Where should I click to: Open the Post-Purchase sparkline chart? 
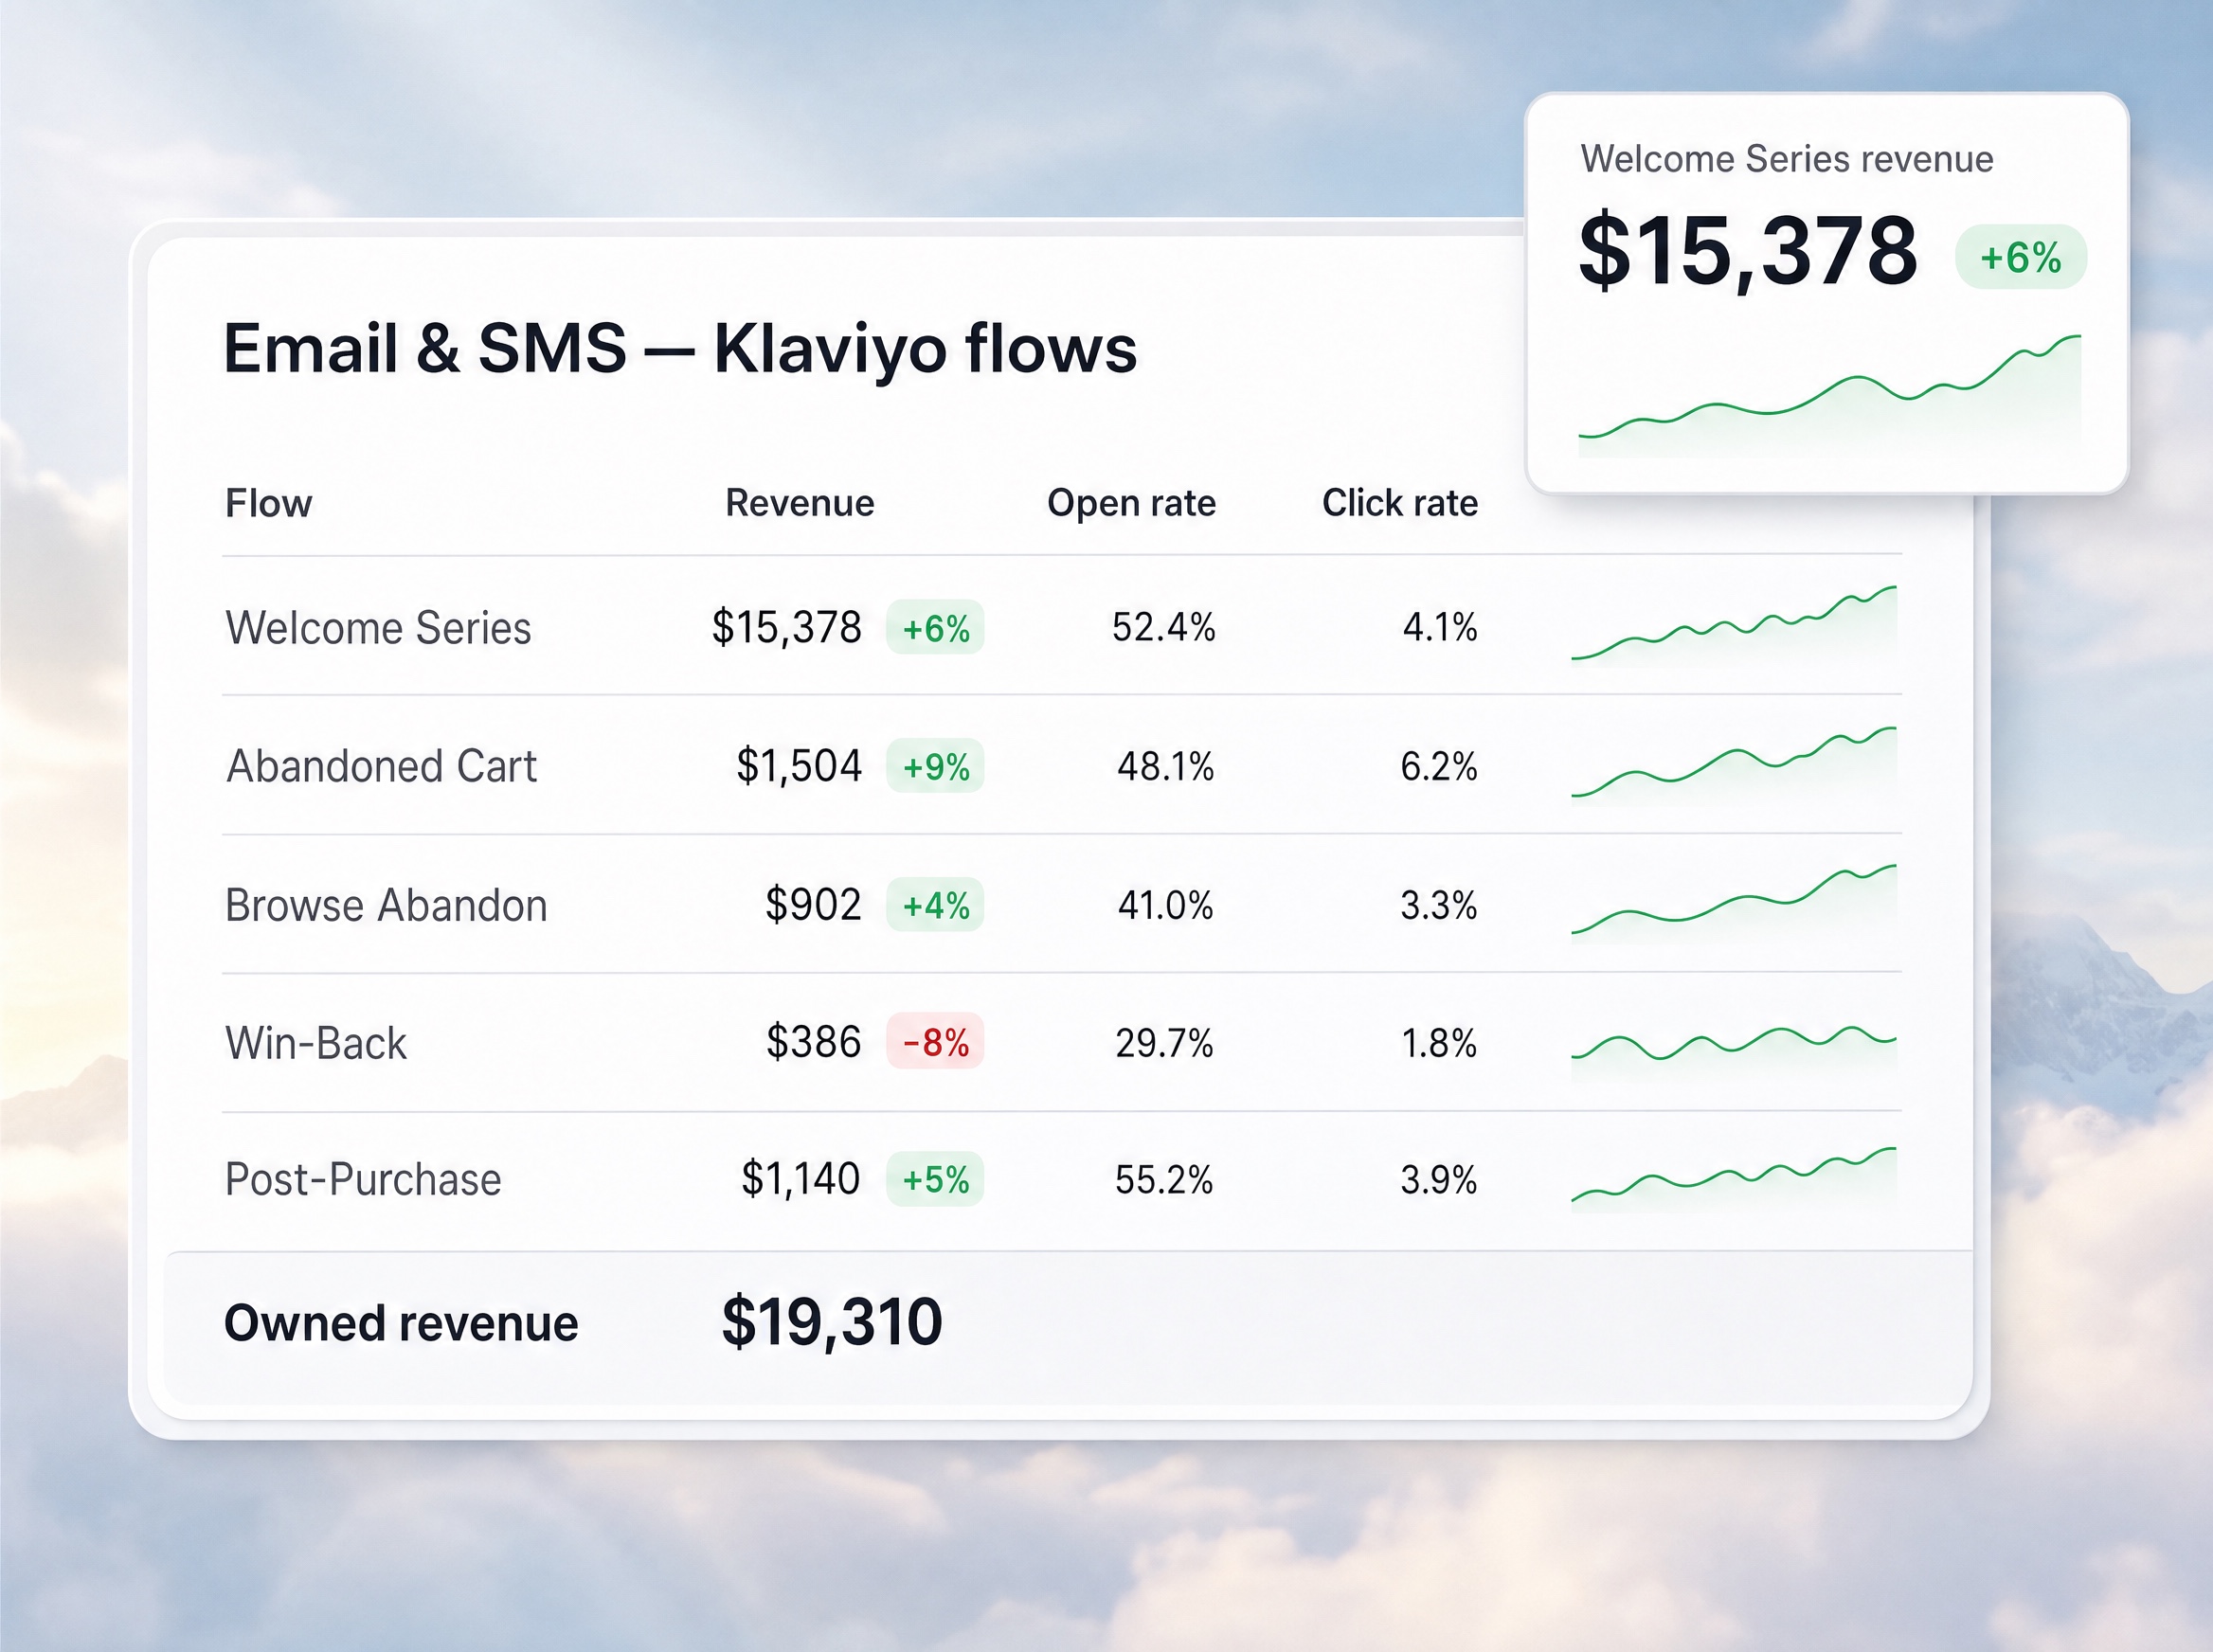tap(1734, 1178)
